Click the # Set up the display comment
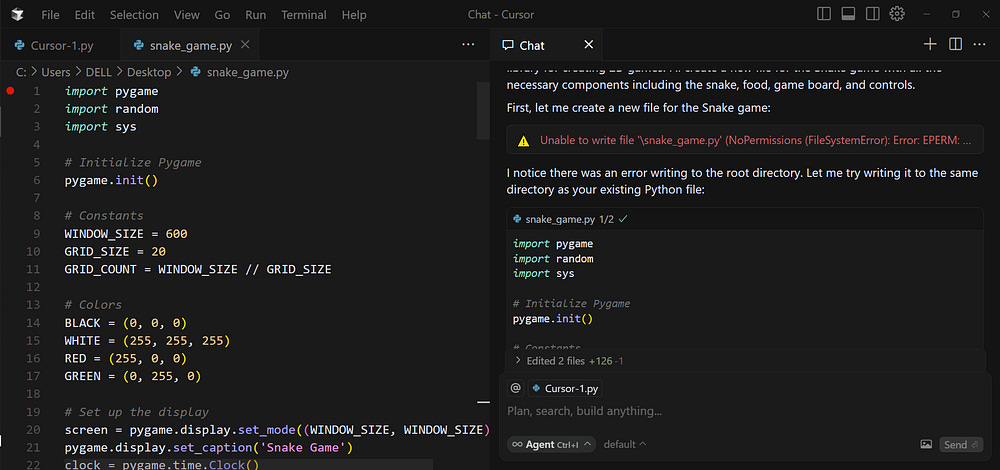Image resolution: width=1000 pixels, height=470 pixels. (136, 412)
